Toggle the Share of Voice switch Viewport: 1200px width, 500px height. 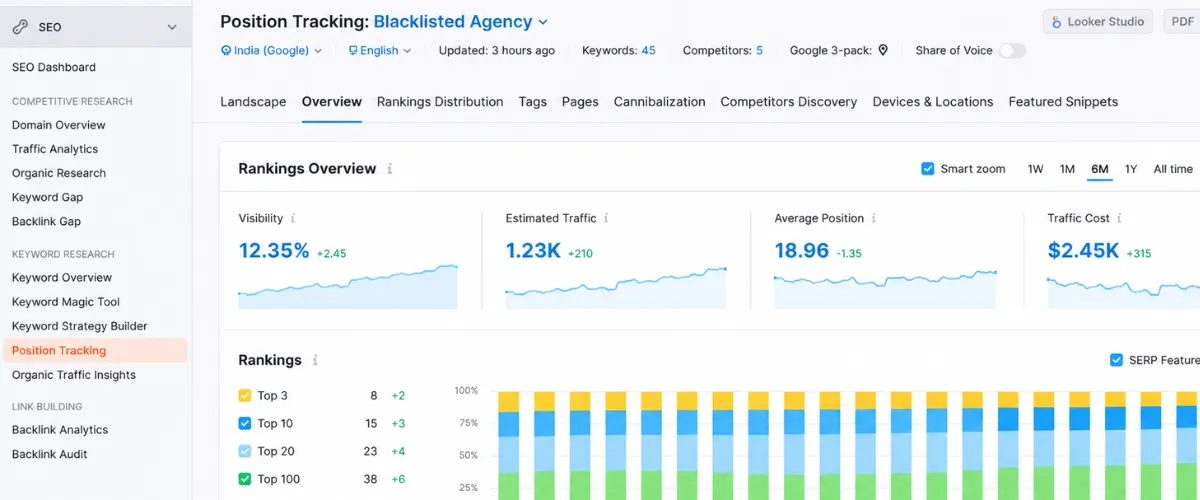tap(1012, 50)
